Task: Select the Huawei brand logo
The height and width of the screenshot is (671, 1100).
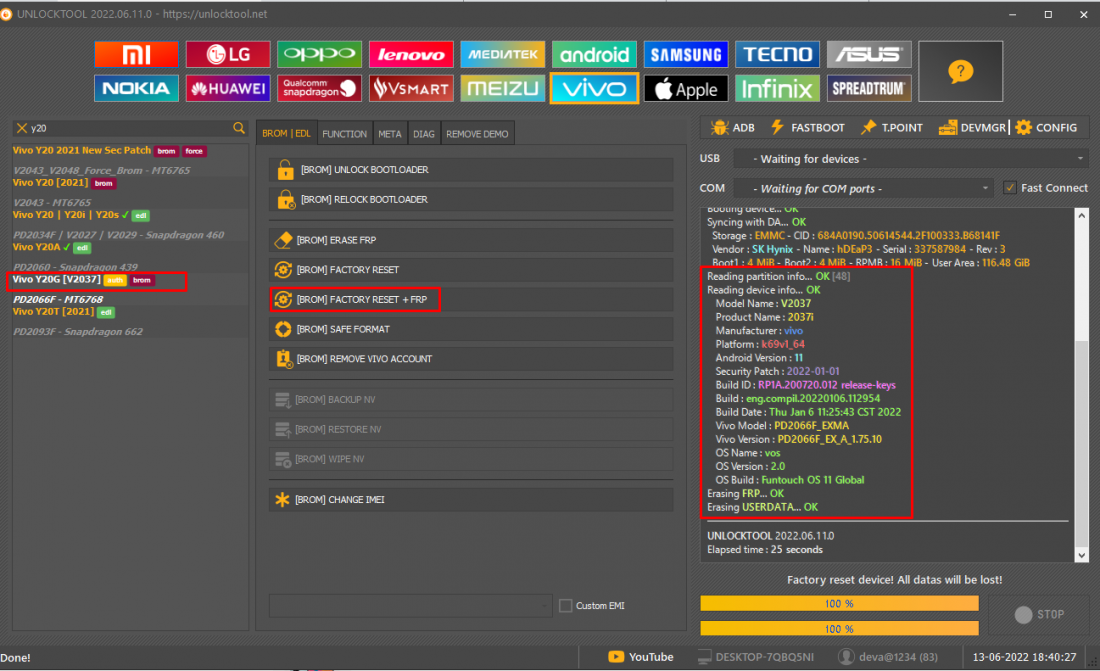Action: [x=228, y=88]
